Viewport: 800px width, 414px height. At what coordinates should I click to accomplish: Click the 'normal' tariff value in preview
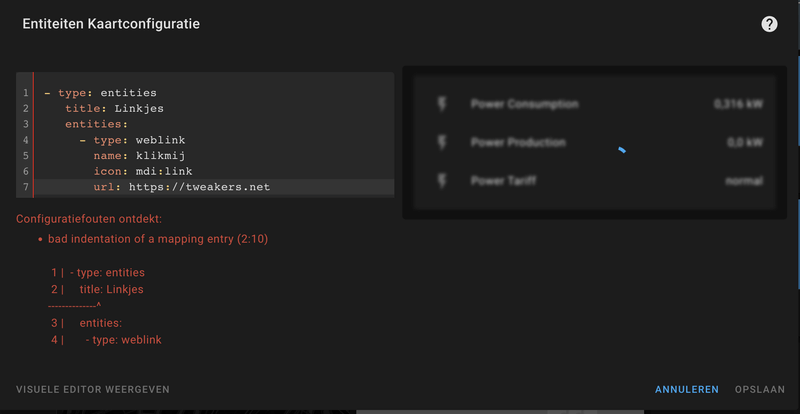tap(744, 181)
